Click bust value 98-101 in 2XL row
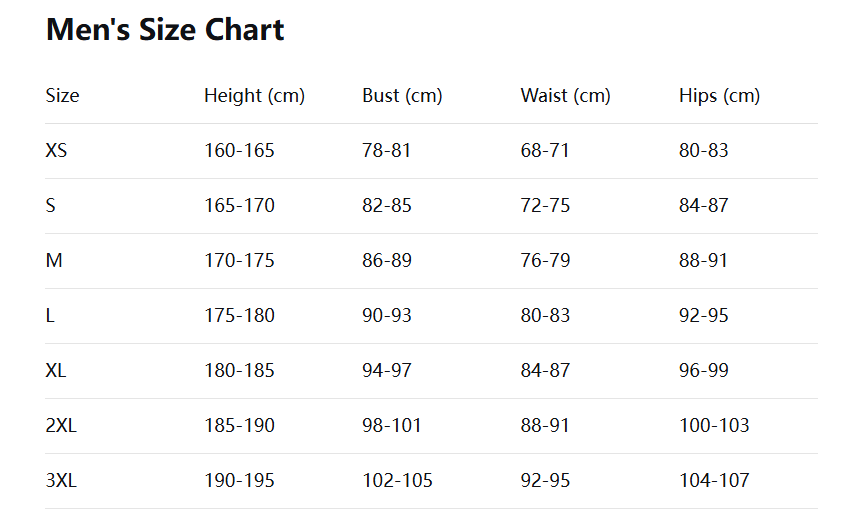The image size is (854, 515). [x=392, y=426]
